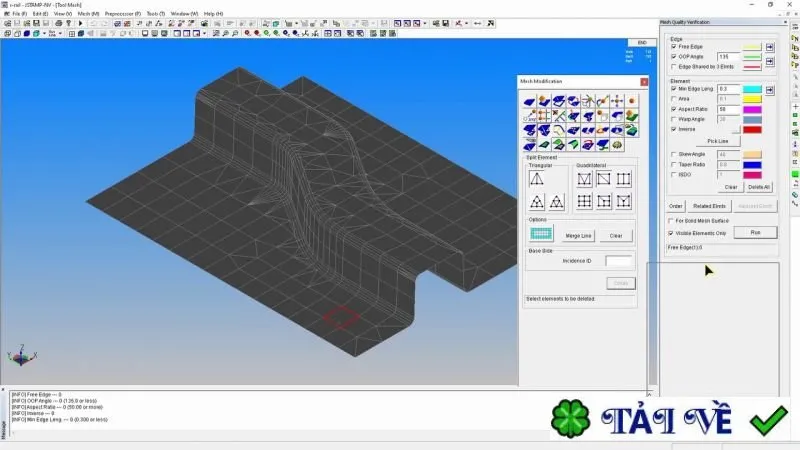Screen dimensions: 800x450
Task: Click the teal mesh grid option icon
Action: click(541, 234)
